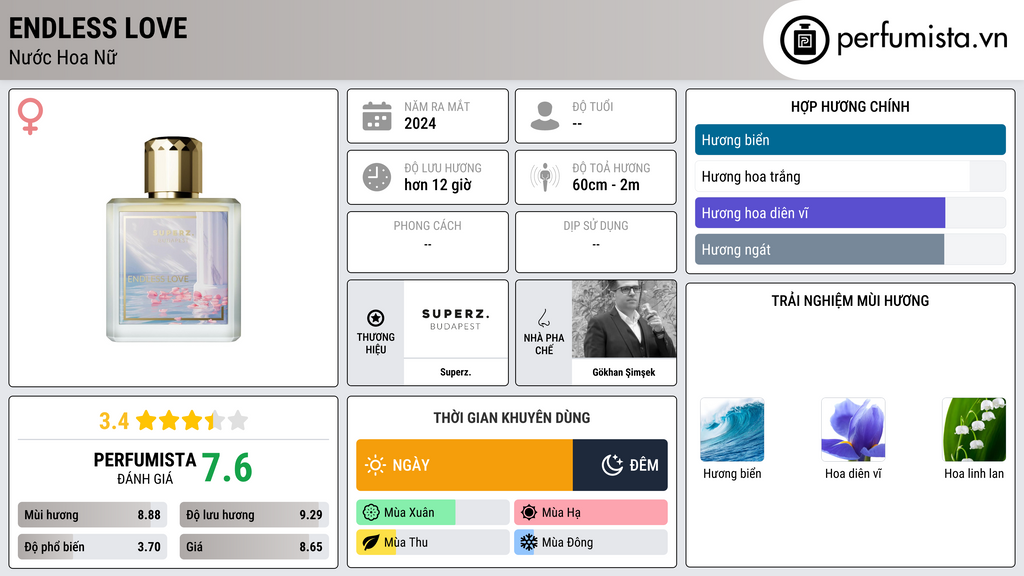Click the Mùa Hạ season bar

(590, 513)
